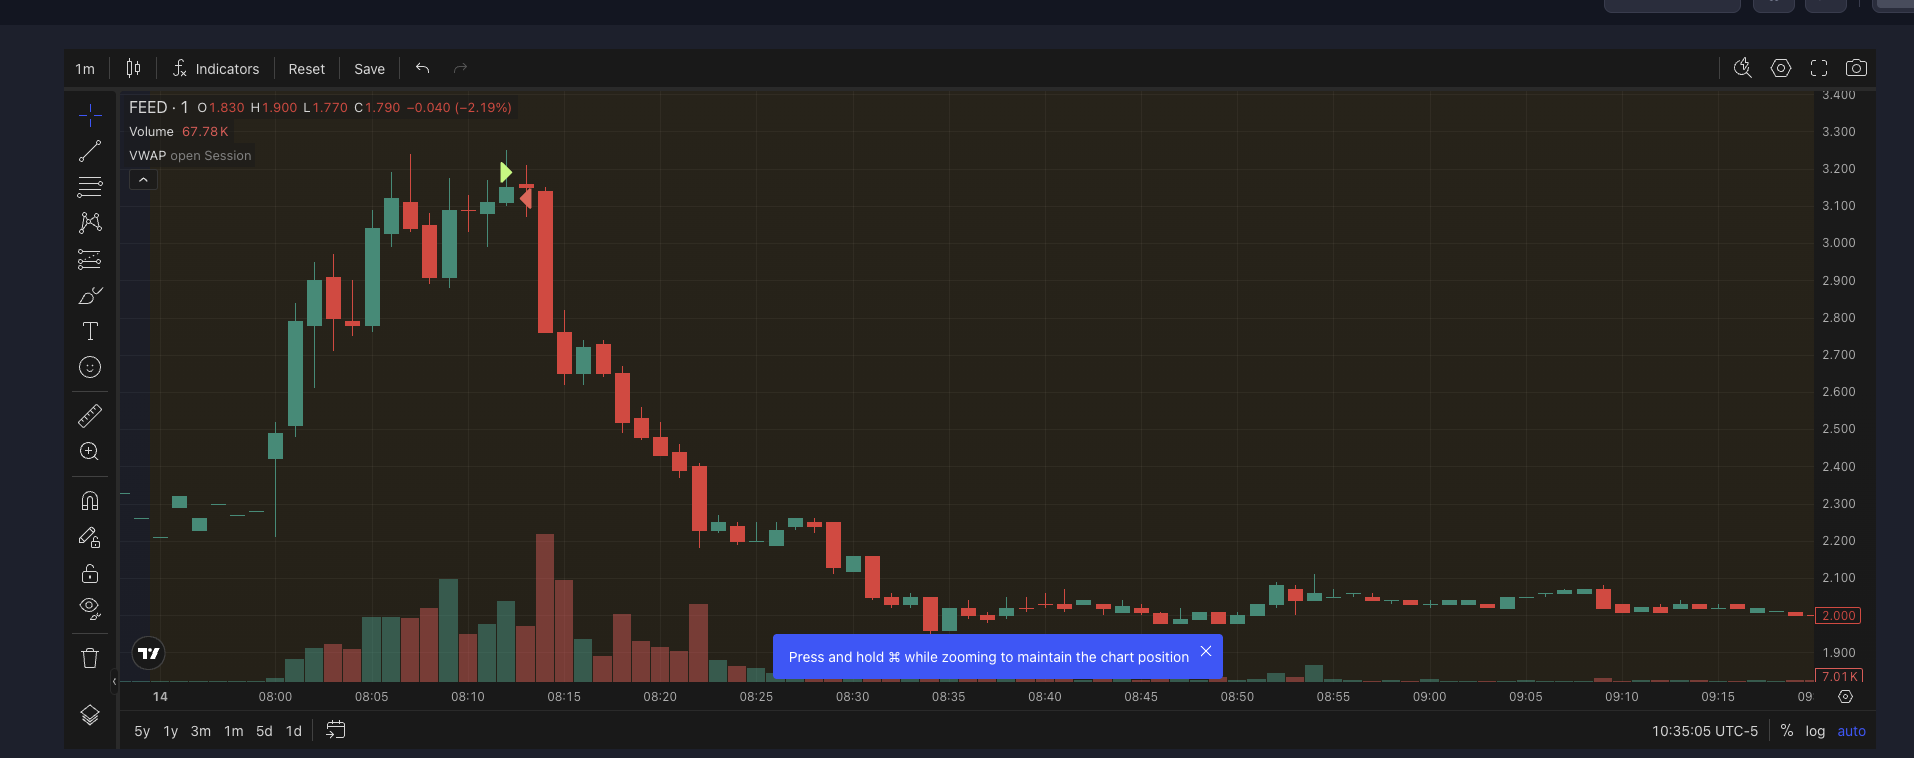Select the 5d time range

point(264,731)
